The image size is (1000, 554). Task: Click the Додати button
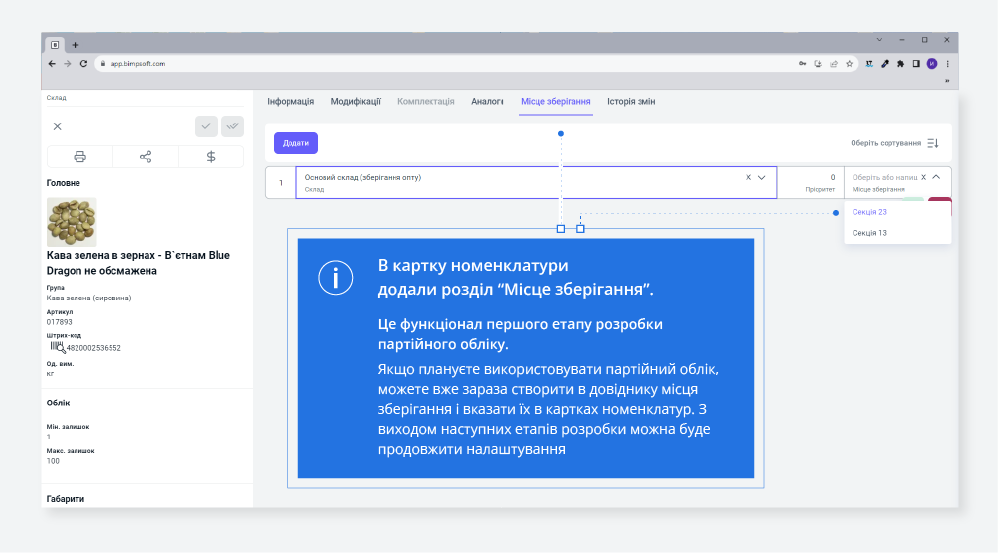coord(295,143)
